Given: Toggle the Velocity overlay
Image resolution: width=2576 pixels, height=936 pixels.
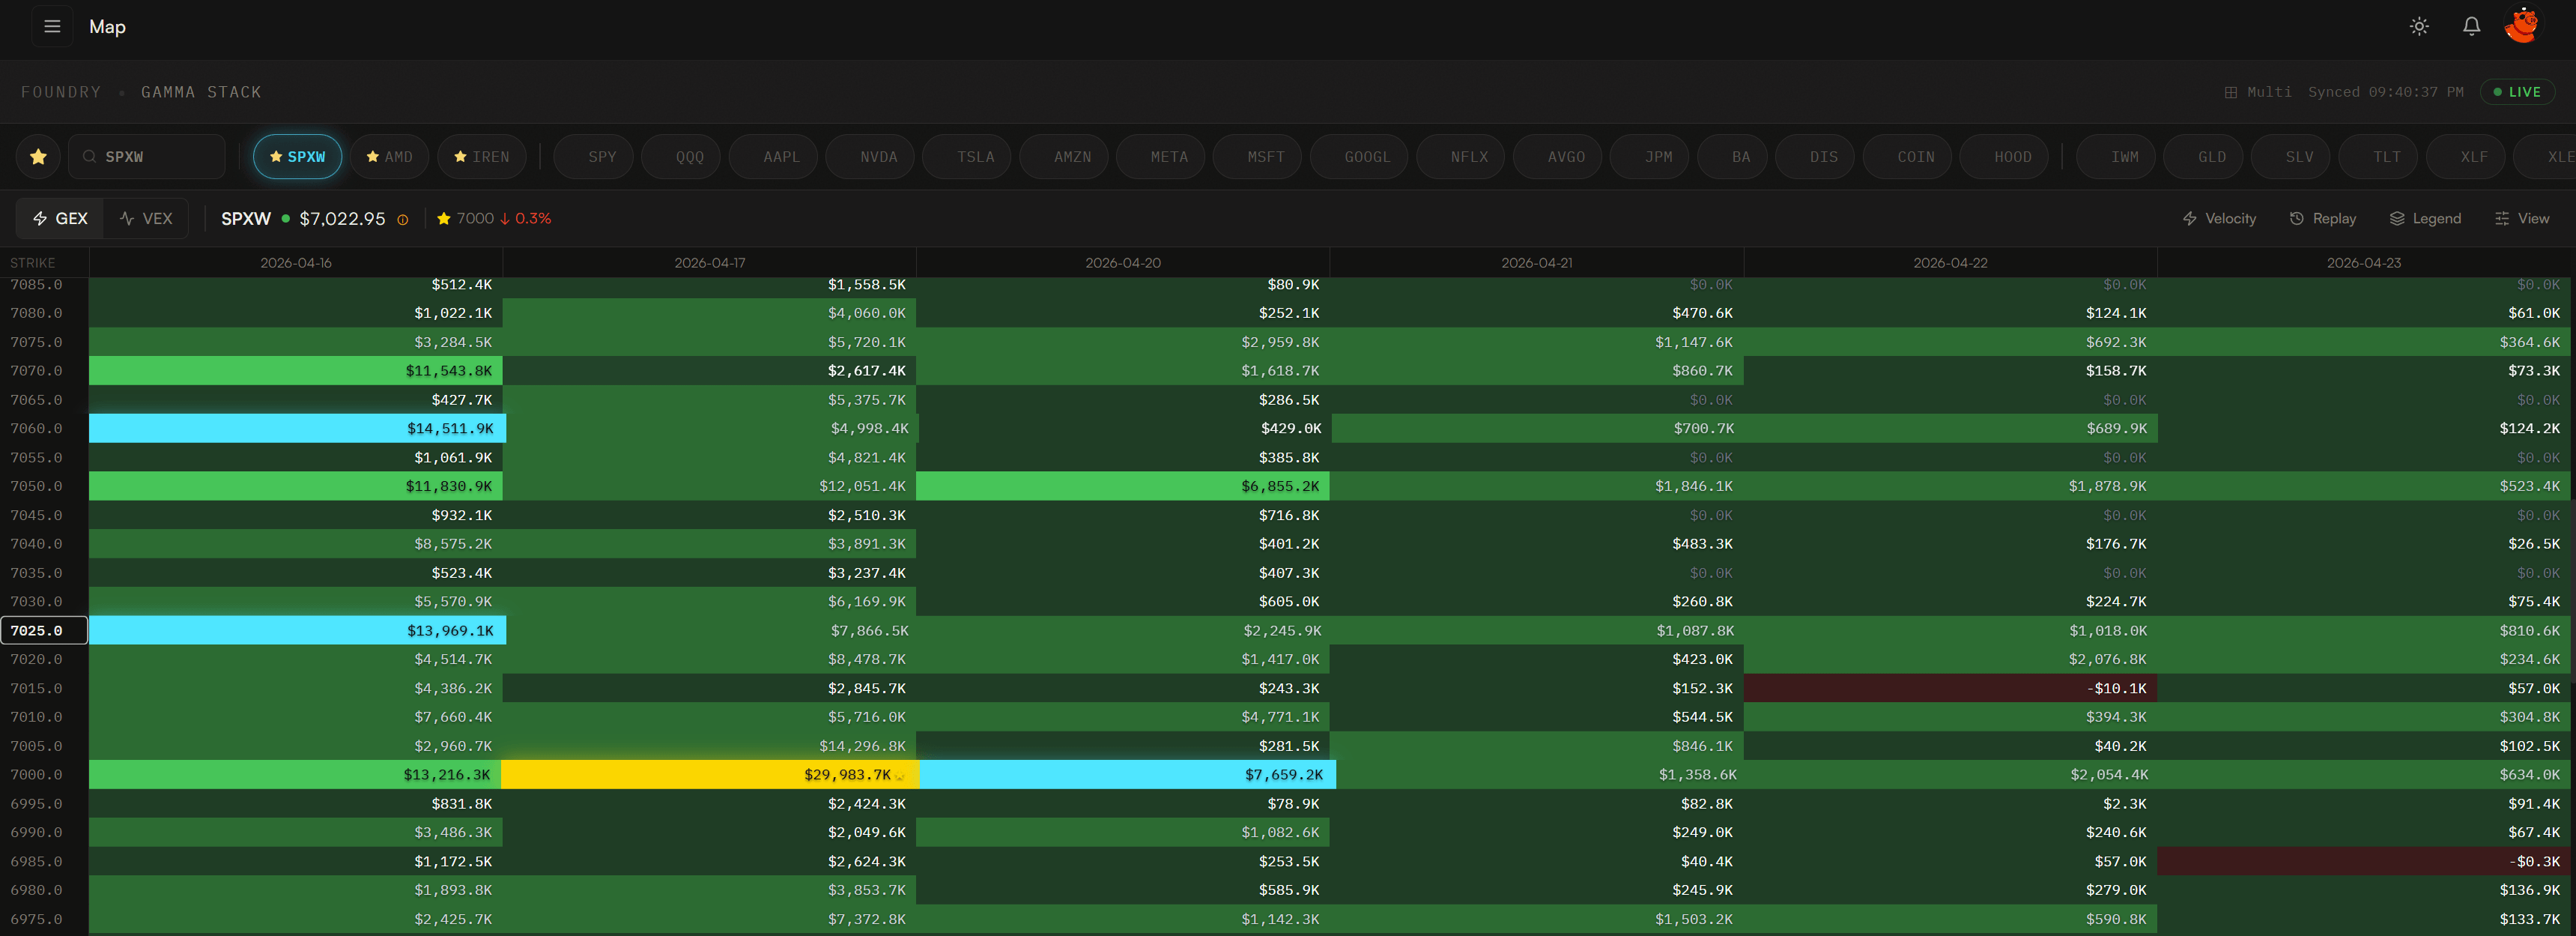Looking at the screenshot, I should pos(2219,219).
